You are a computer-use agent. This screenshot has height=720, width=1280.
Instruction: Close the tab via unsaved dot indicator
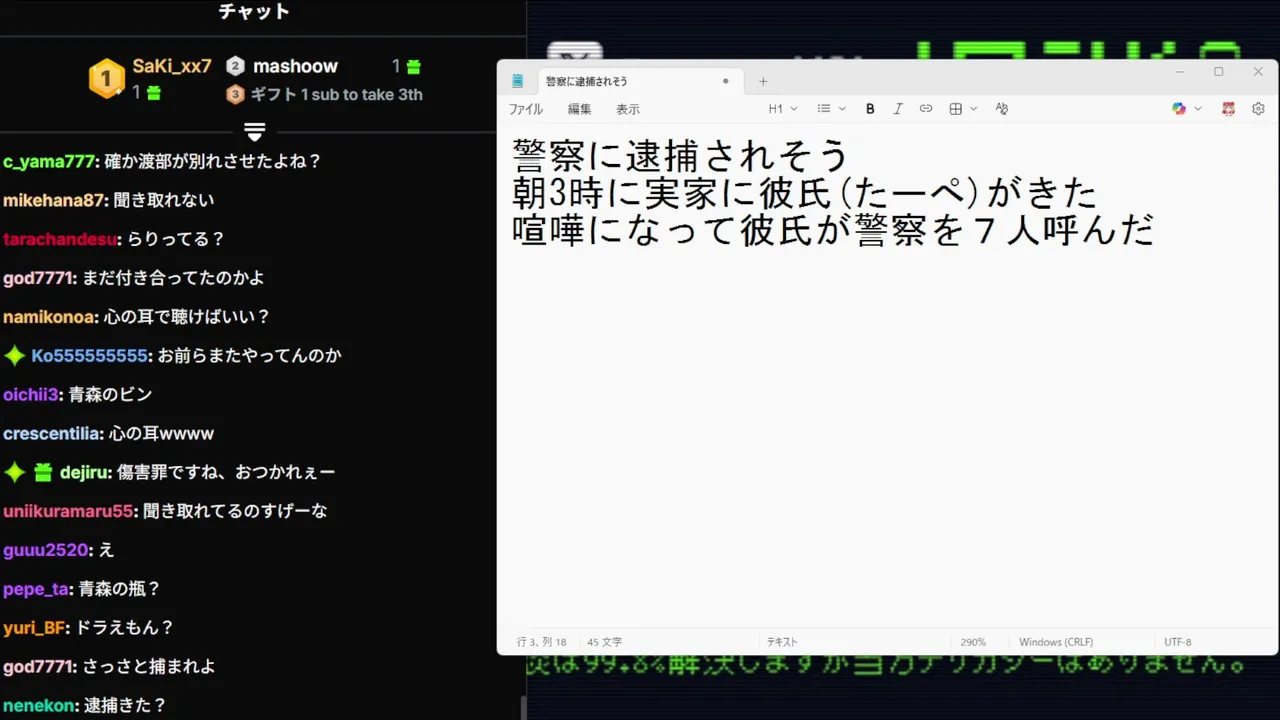point(726,81)
